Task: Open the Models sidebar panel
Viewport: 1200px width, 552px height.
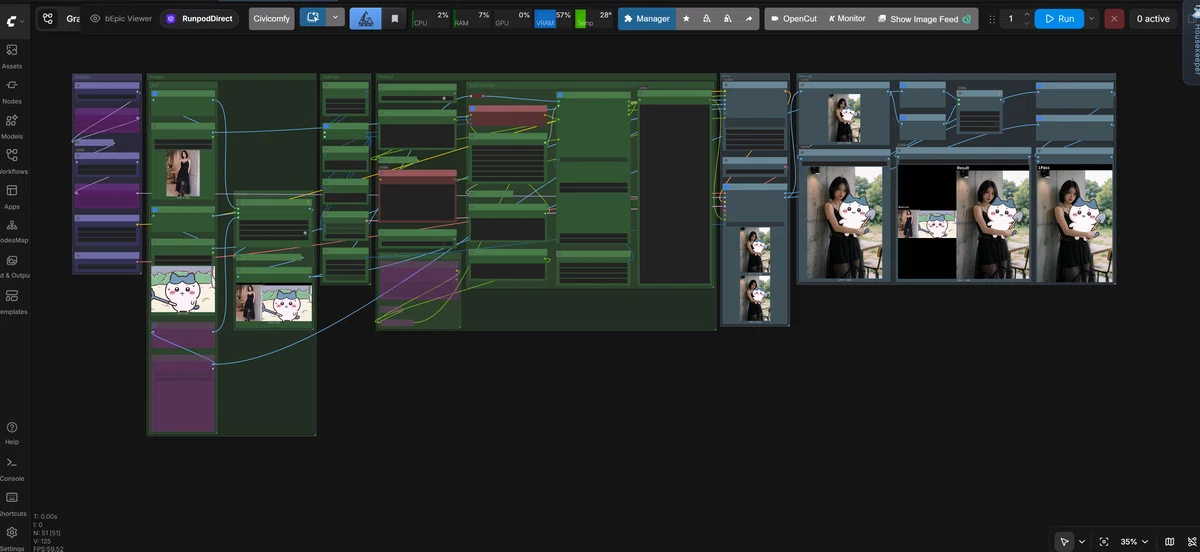Action: click(x=12, y=126)
